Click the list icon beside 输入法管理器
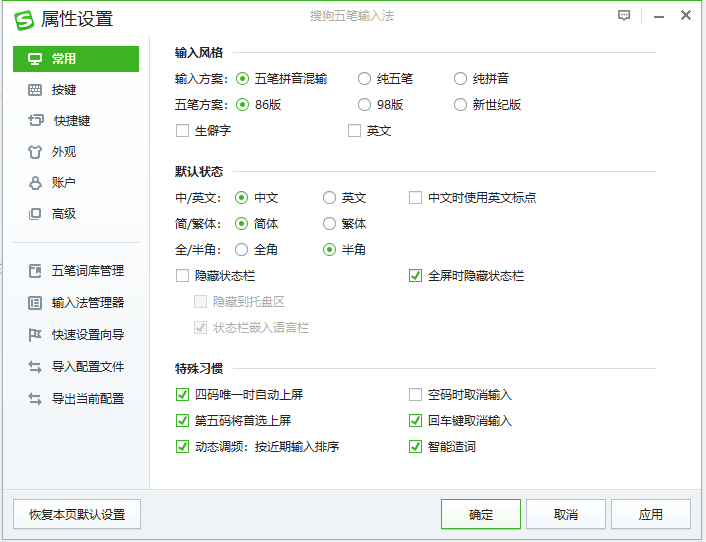Image resolution: width=706 pixels, height=542 pixels. pyautogui.click(x=35, y=303)
